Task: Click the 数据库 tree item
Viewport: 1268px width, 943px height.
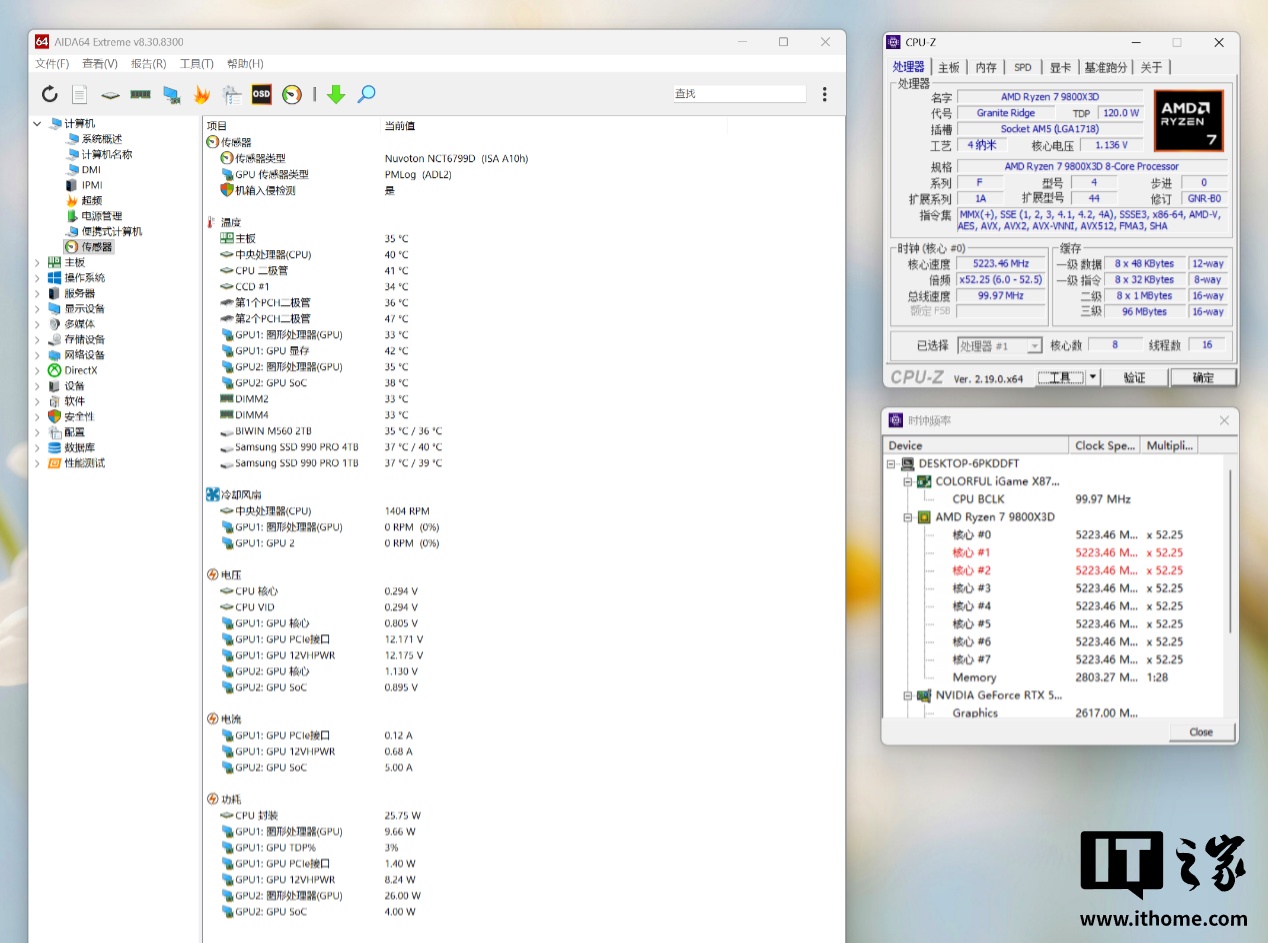Action: (x=80, y=447)
